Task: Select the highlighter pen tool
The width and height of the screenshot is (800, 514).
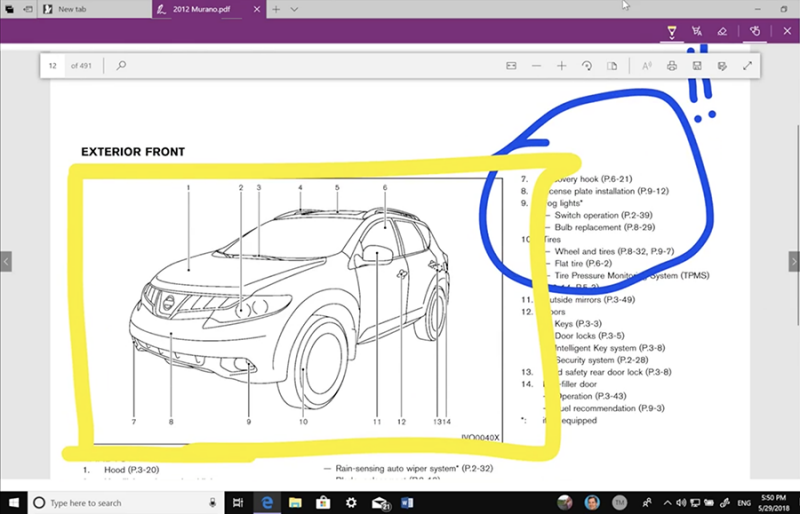Action: coord(671,29)
